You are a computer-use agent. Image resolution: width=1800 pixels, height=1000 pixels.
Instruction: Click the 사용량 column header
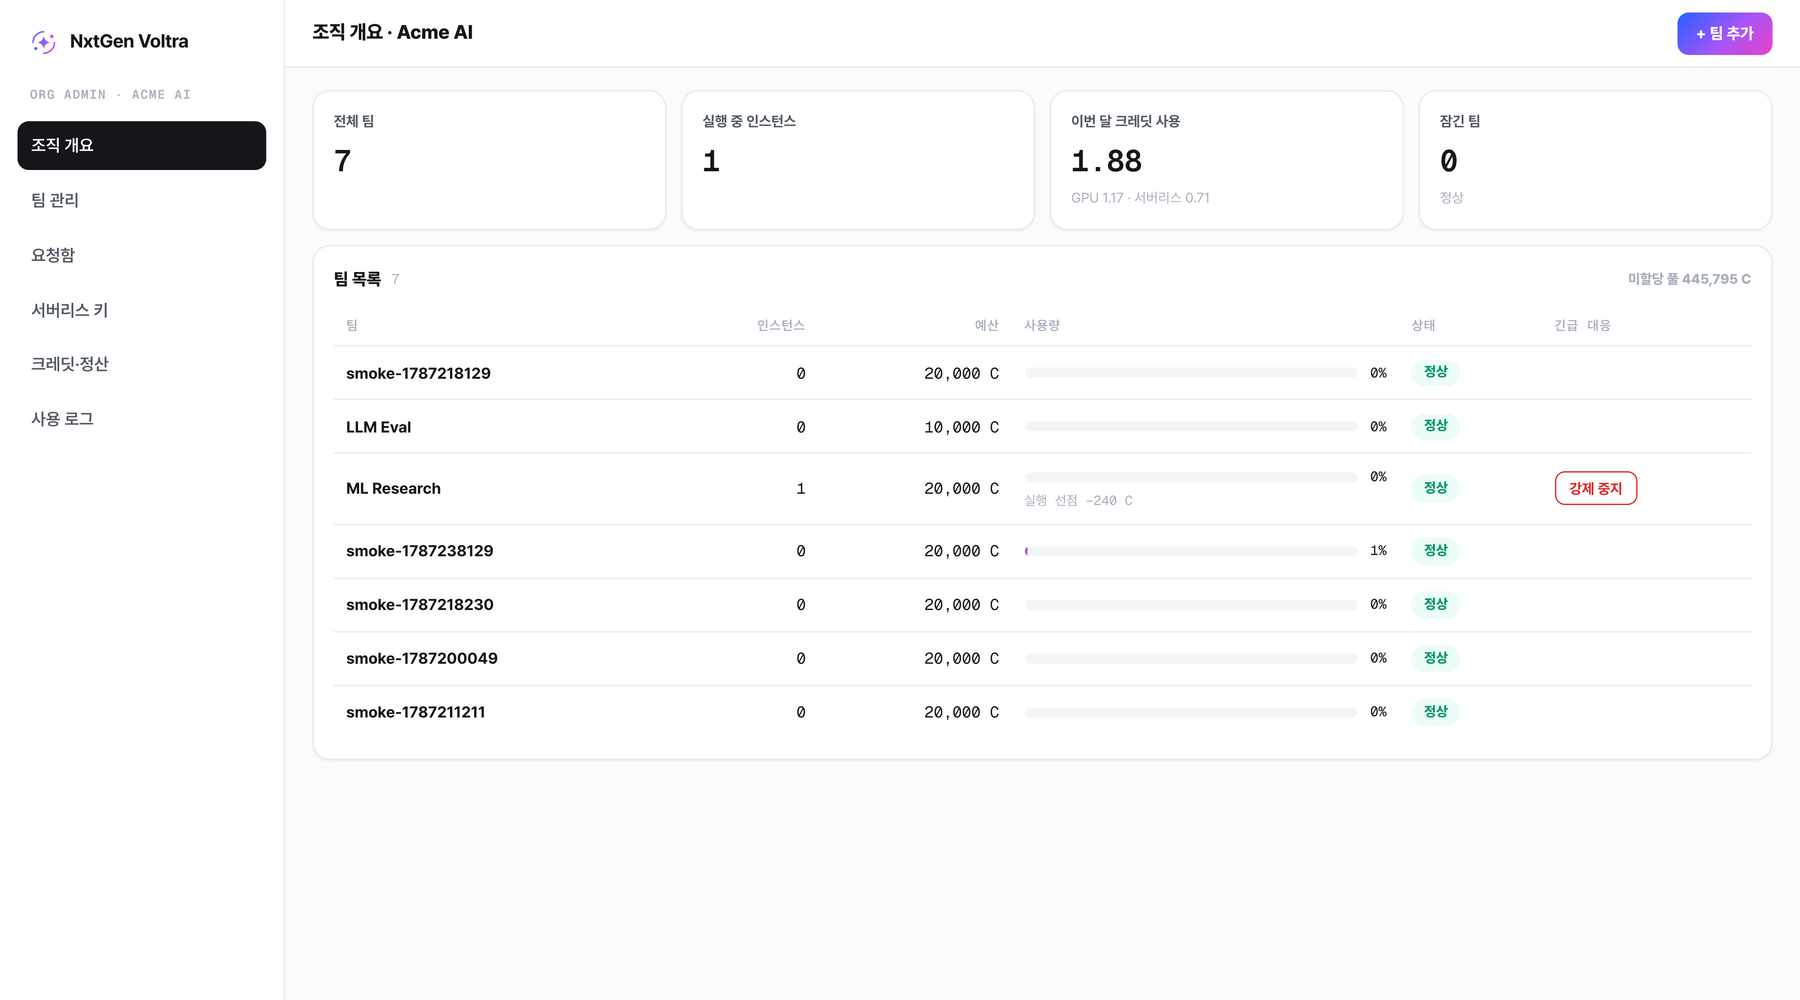coord(1042,325)
